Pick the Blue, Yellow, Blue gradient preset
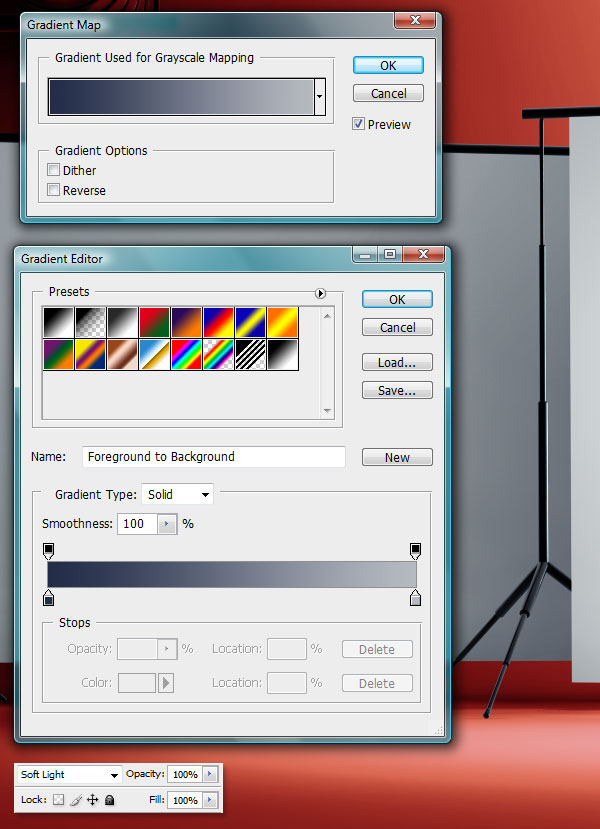The height and width of the screenshot is (829, 600). pyautogui.click(x=250, y=323)
